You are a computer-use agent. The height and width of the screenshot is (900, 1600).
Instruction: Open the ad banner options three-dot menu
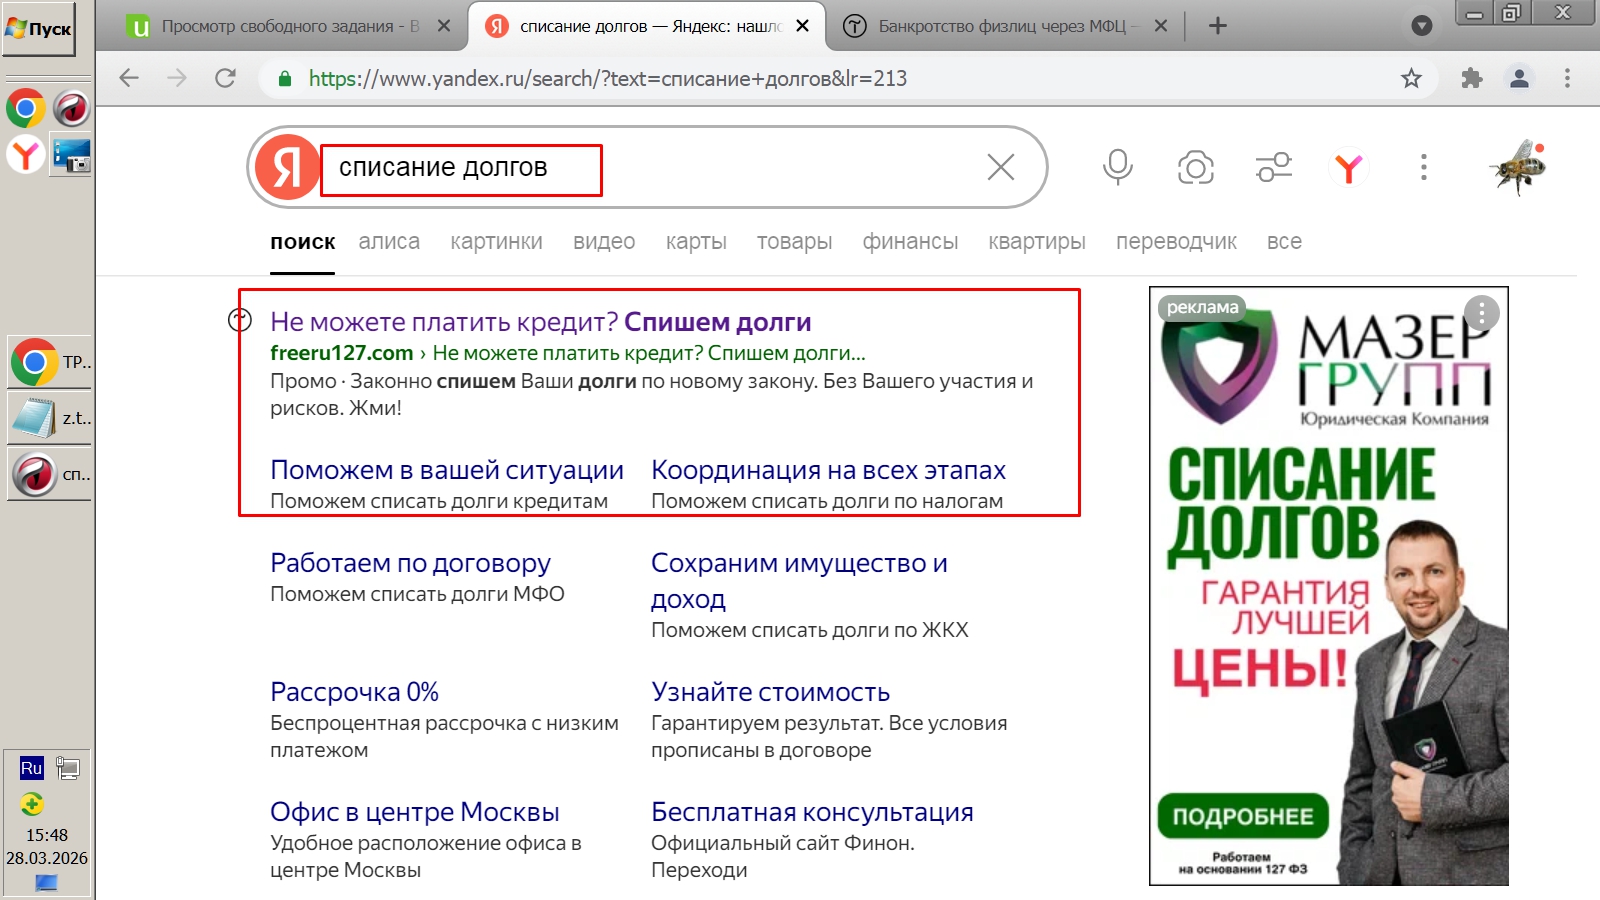[1481, 314]
